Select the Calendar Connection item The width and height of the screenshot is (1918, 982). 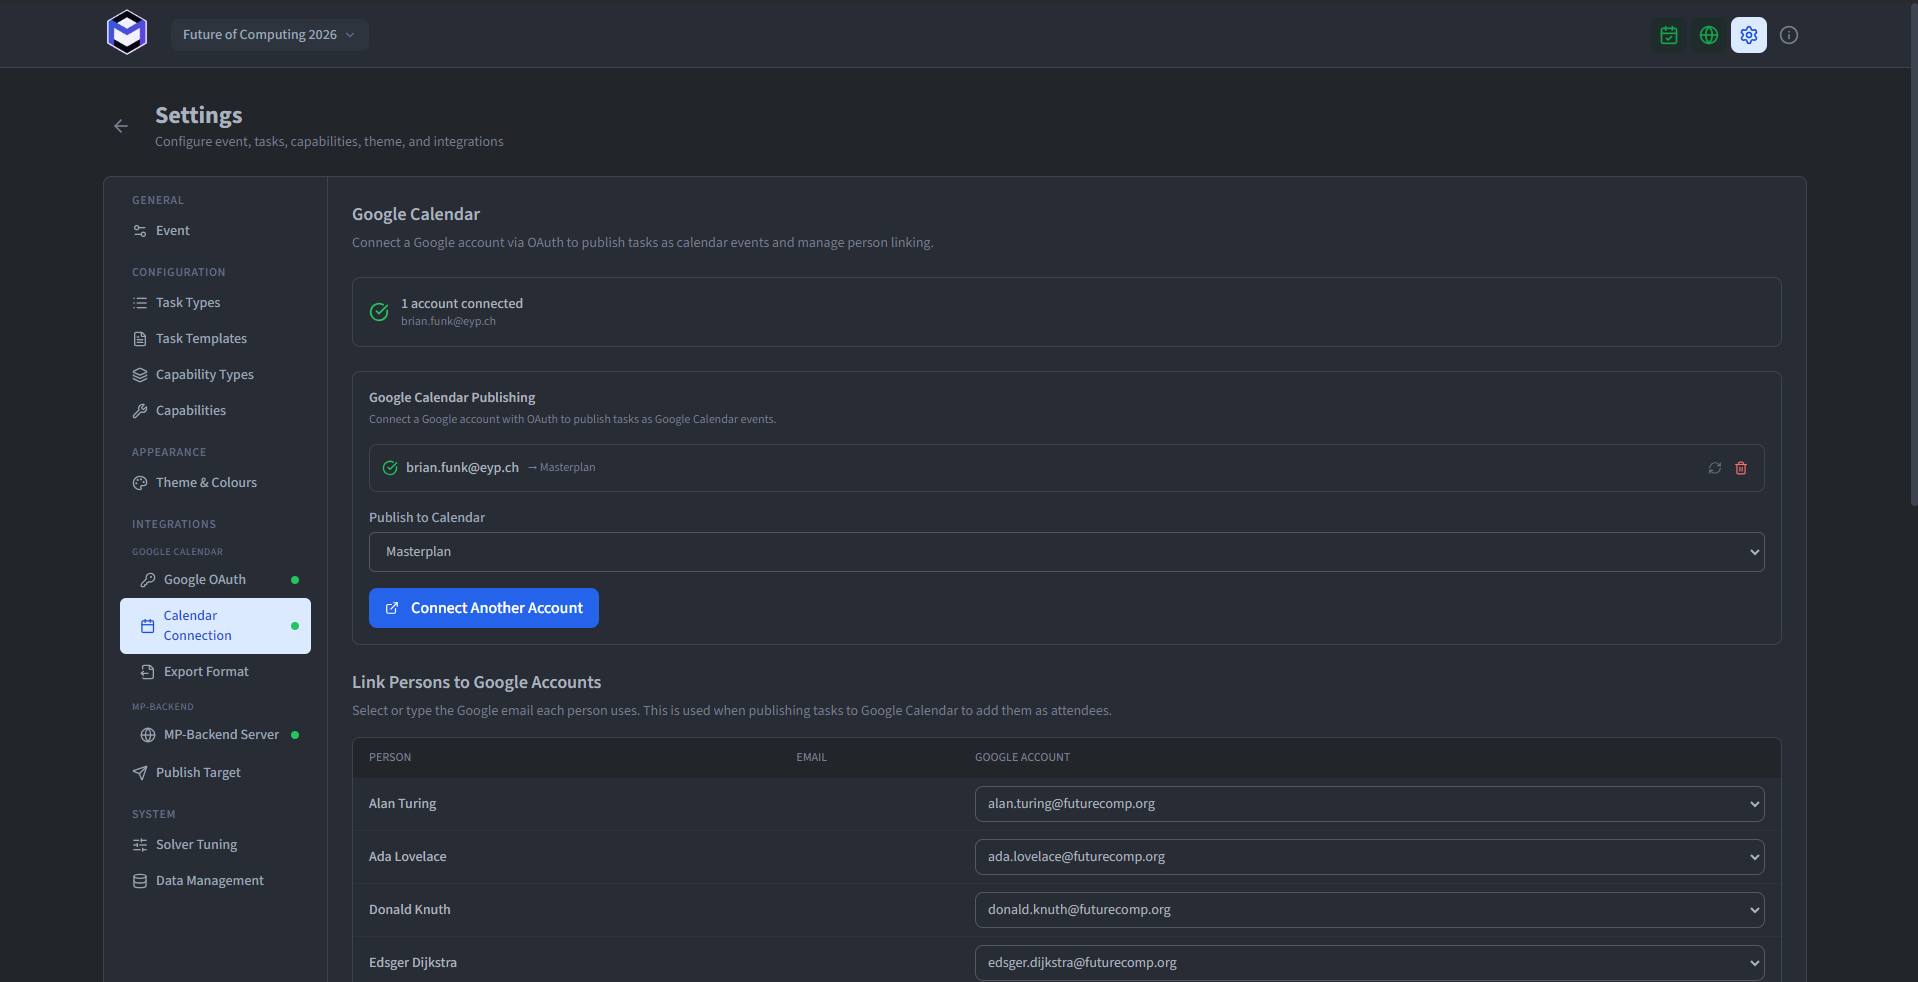[x=215, y=626]
